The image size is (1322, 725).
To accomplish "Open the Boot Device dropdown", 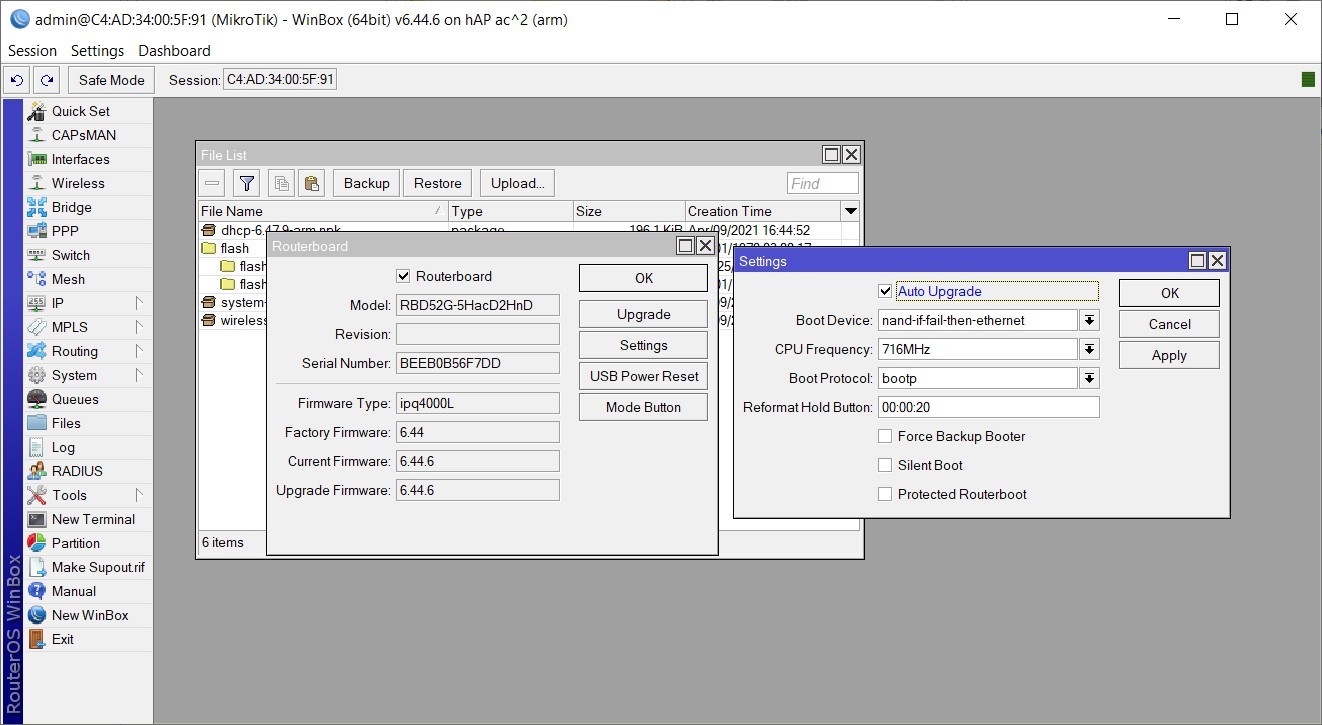I will (1090, 320).
